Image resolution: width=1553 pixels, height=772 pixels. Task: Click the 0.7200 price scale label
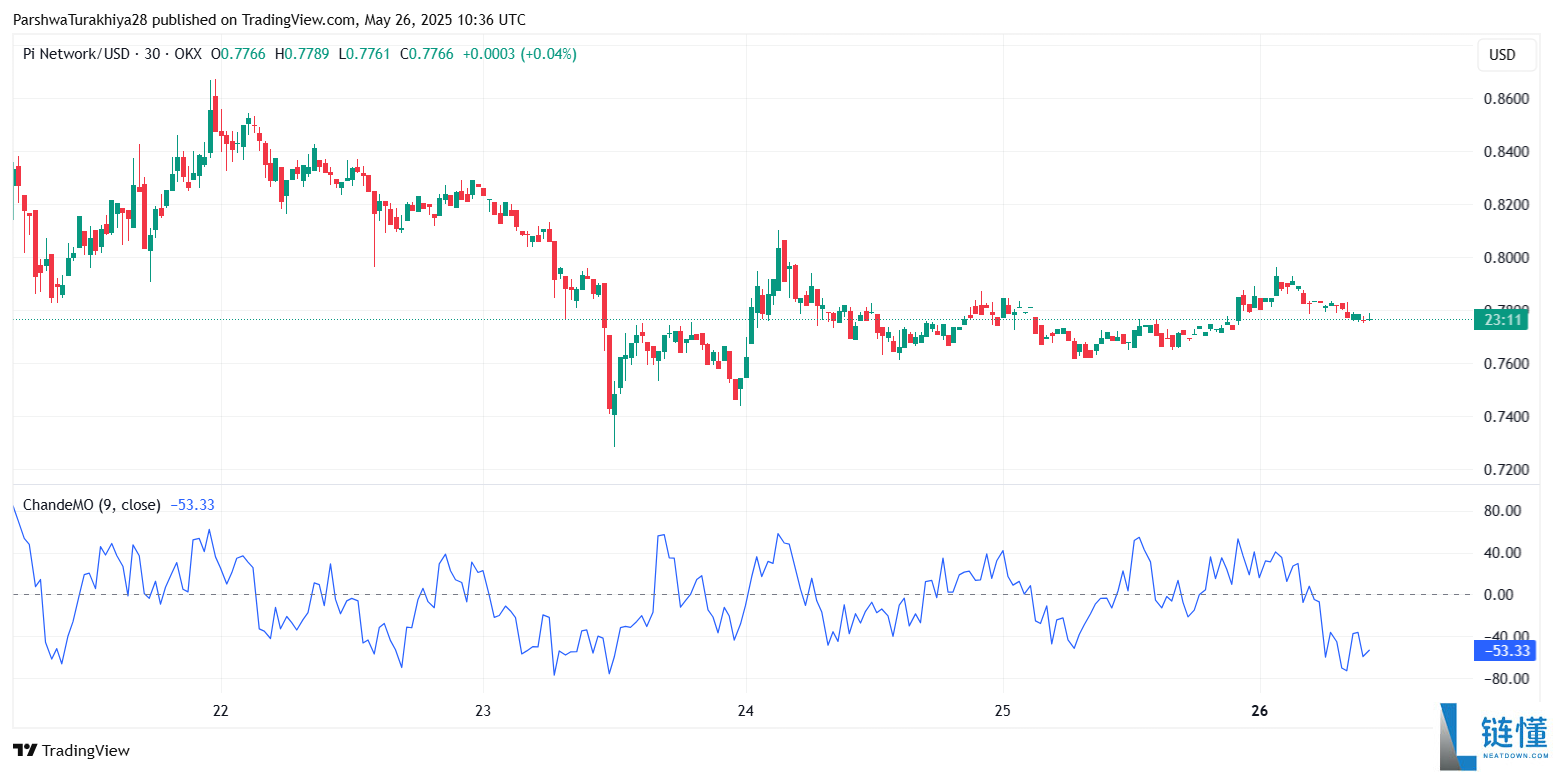(1506, 469)
